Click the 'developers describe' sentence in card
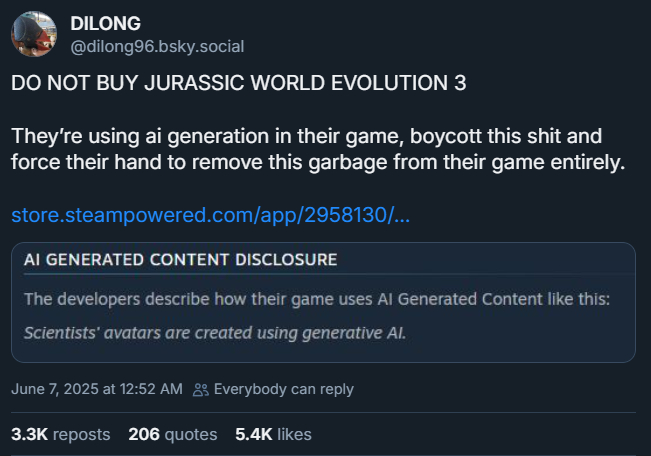651x456 pixels. (x=316, y=298)
